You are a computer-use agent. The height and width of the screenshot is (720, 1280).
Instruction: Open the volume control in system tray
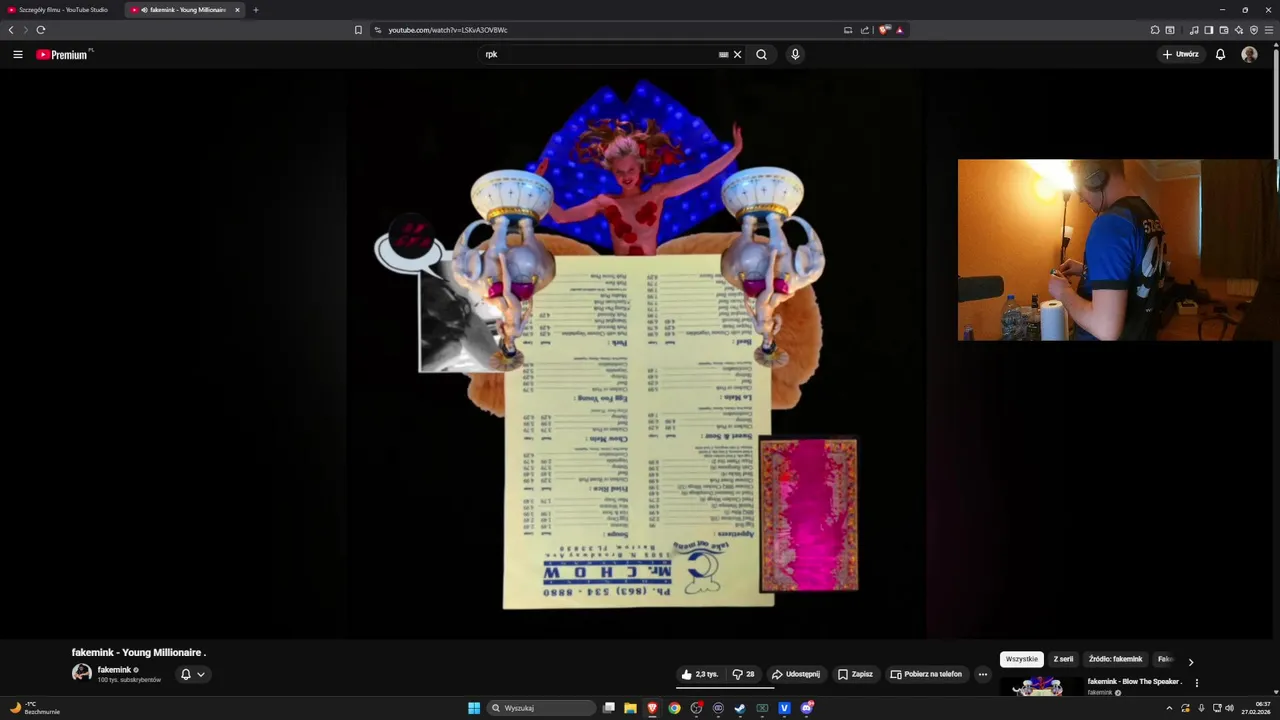[1229, 708]
